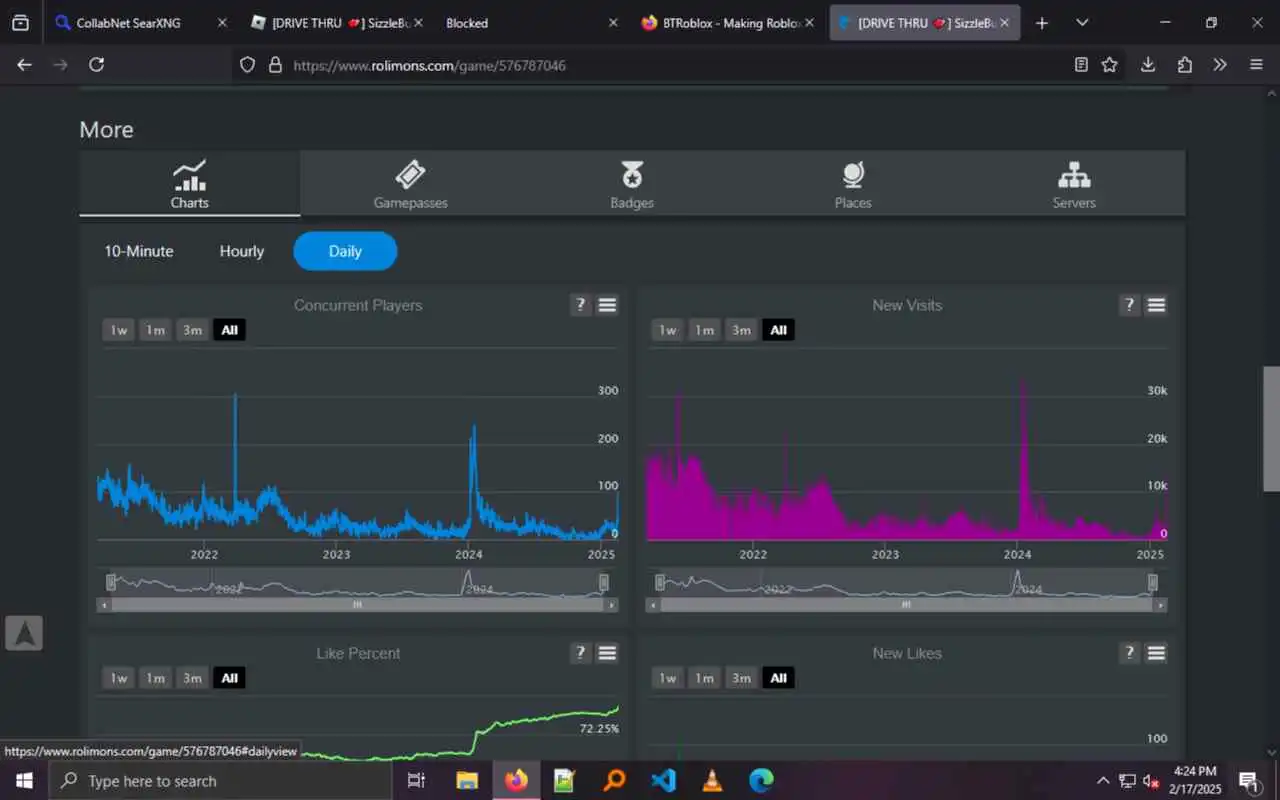Reload the current page
The image size is (1280, 800).
[96, 64]
